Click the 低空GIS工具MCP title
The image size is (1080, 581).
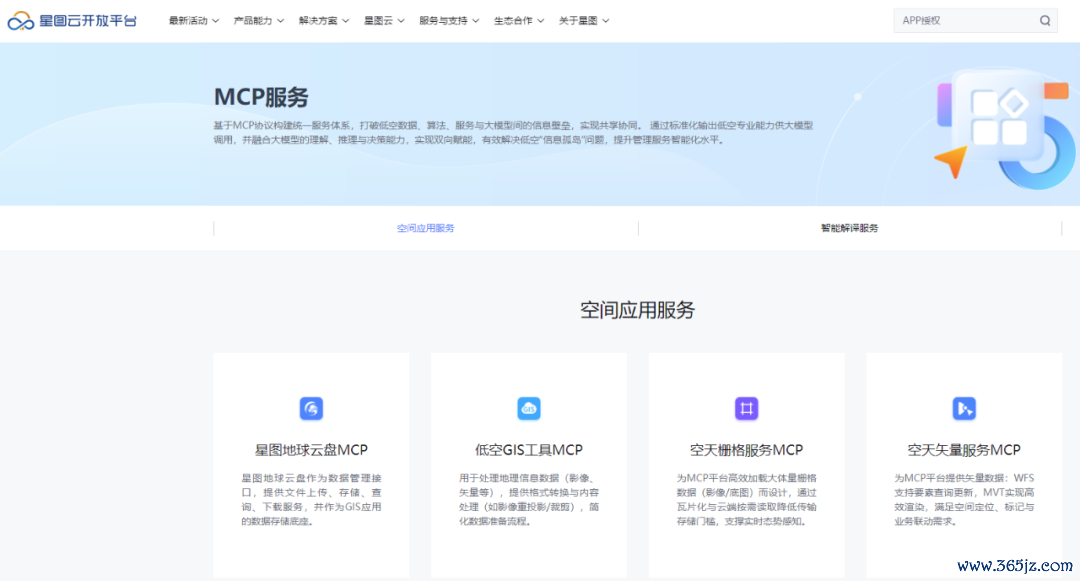[x=529, y=450]
